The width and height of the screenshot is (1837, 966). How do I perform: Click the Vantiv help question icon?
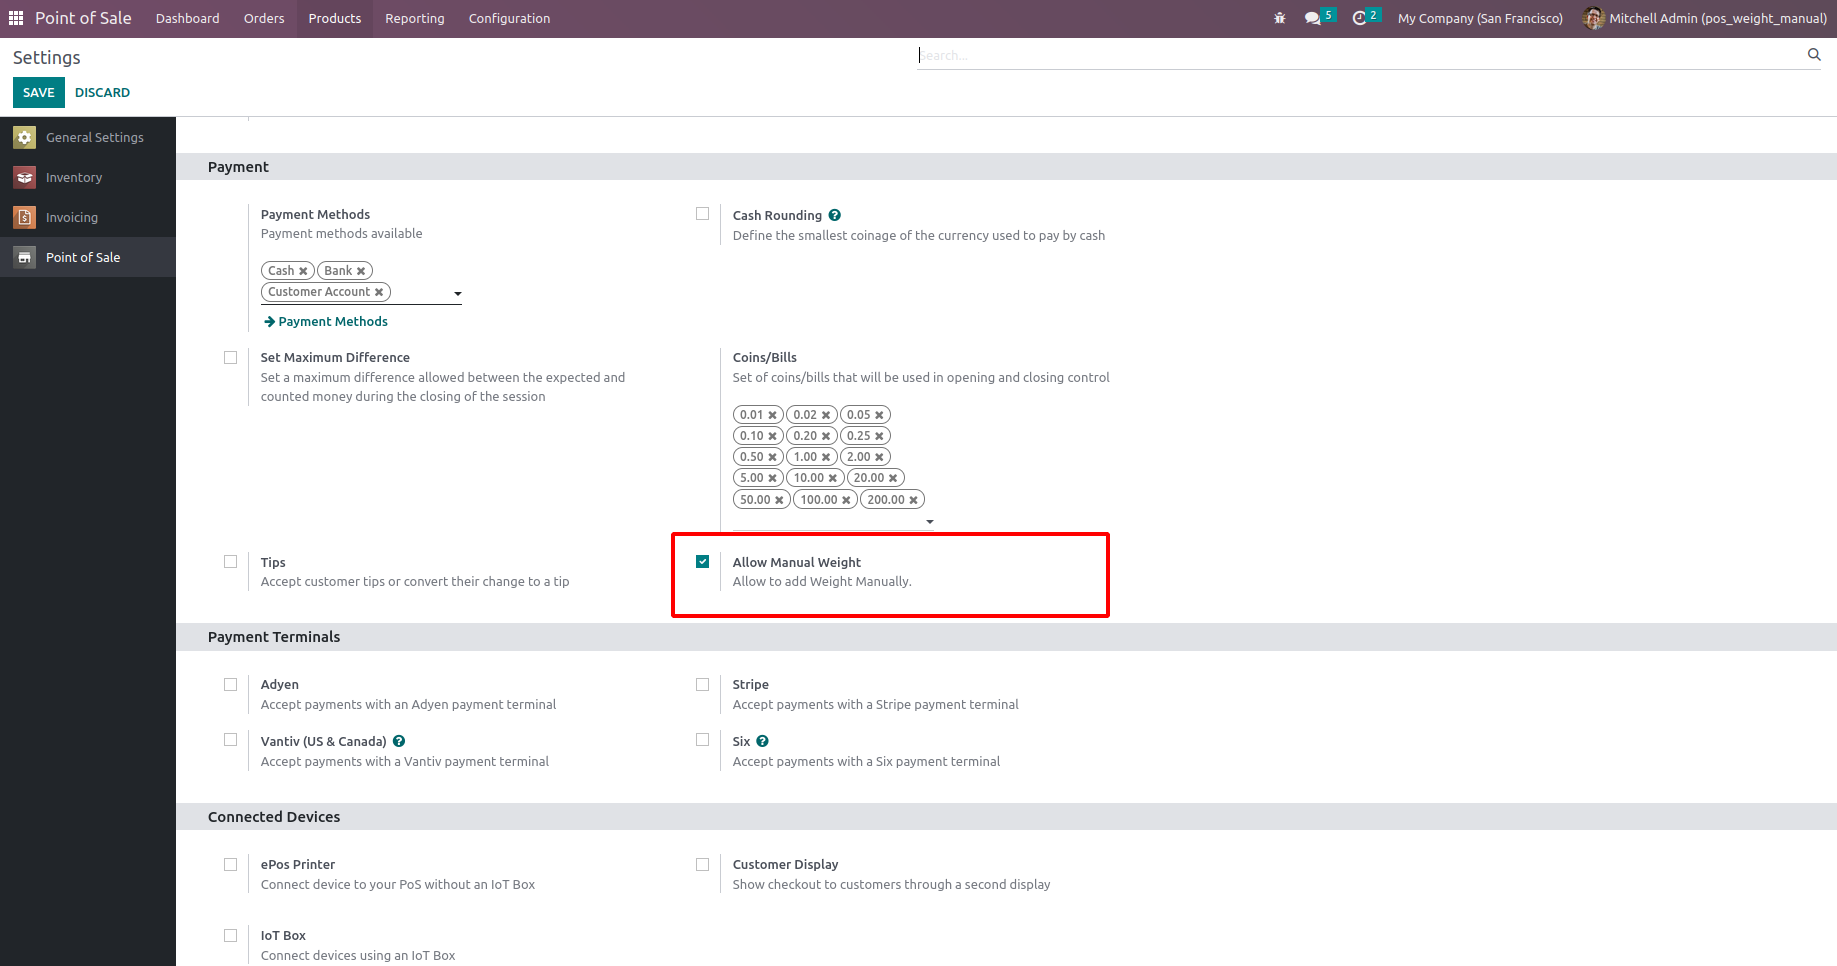tap(399, 741)
